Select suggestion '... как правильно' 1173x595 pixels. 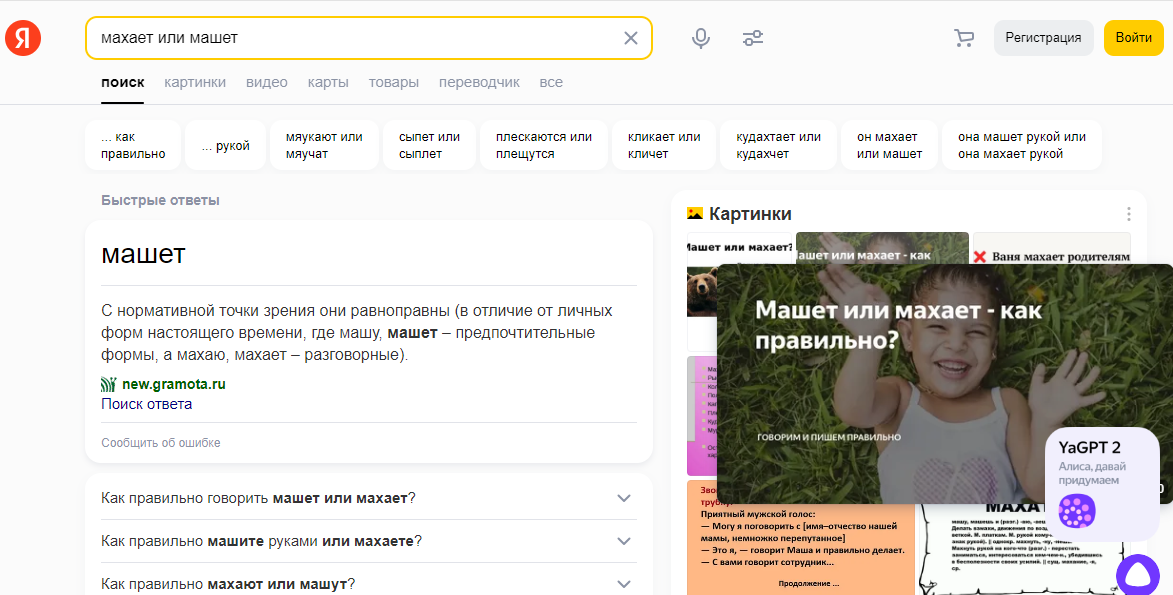pos(133,145)
